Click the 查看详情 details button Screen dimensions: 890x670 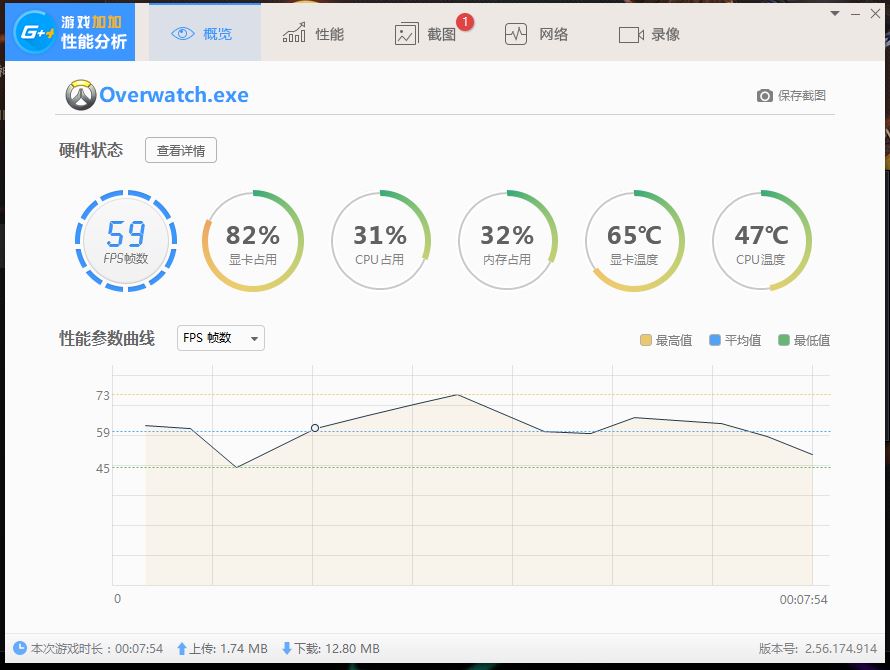181,150
